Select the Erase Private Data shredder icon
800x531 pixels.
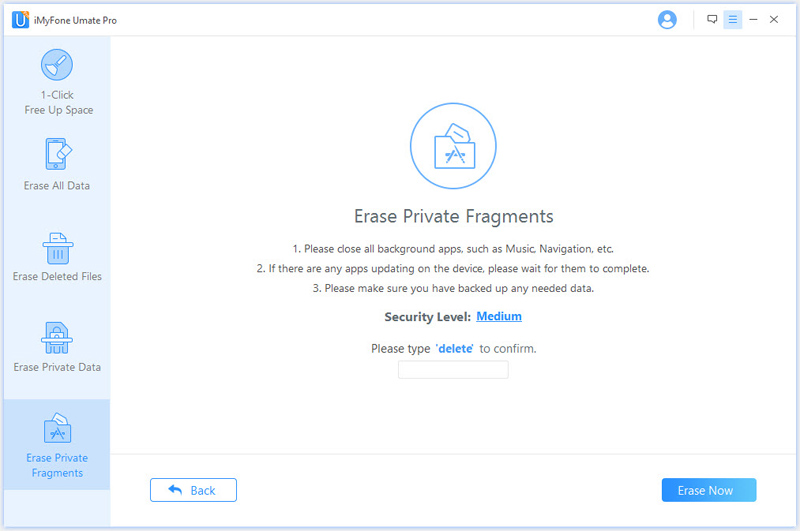(57, 338)
